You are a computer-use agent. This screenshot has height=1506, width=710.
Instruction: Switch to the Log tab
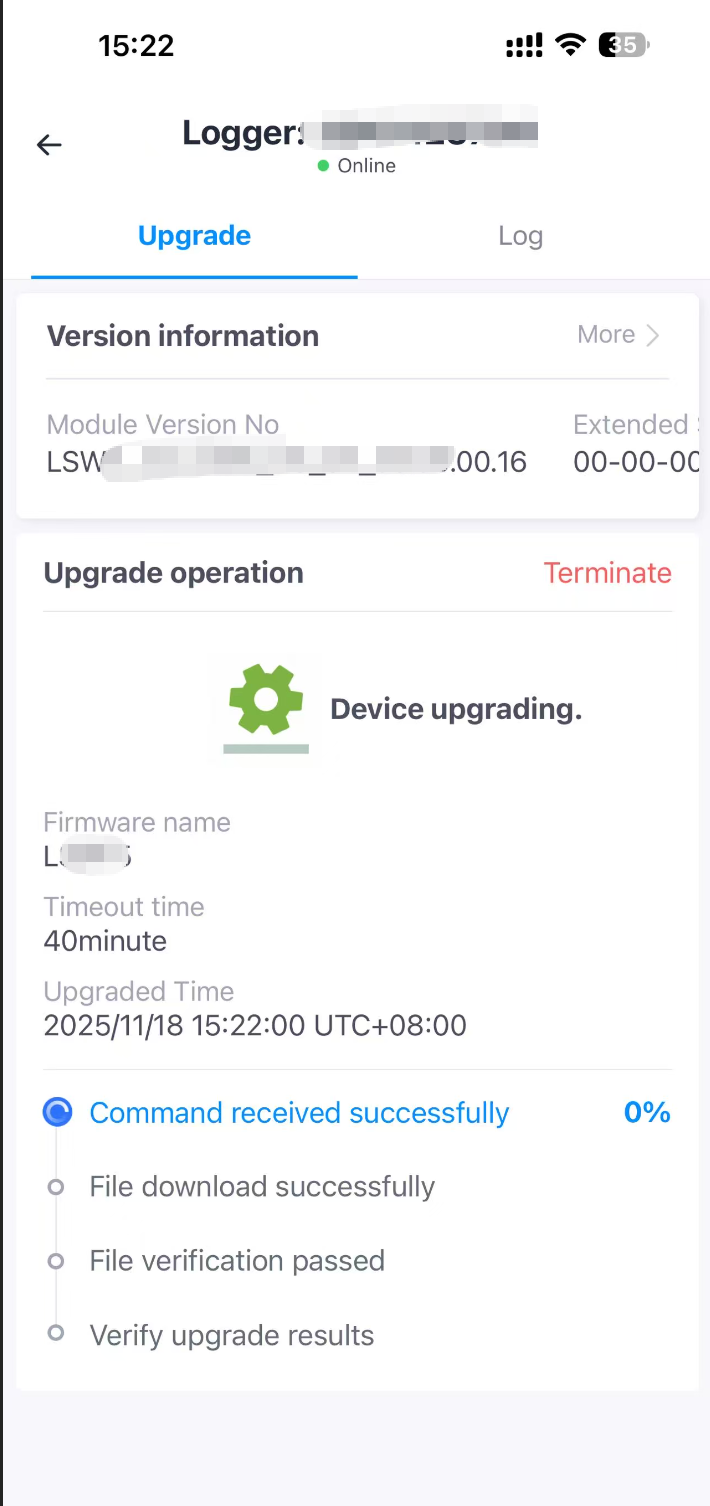pyautogui.click(x=520, y=236)
